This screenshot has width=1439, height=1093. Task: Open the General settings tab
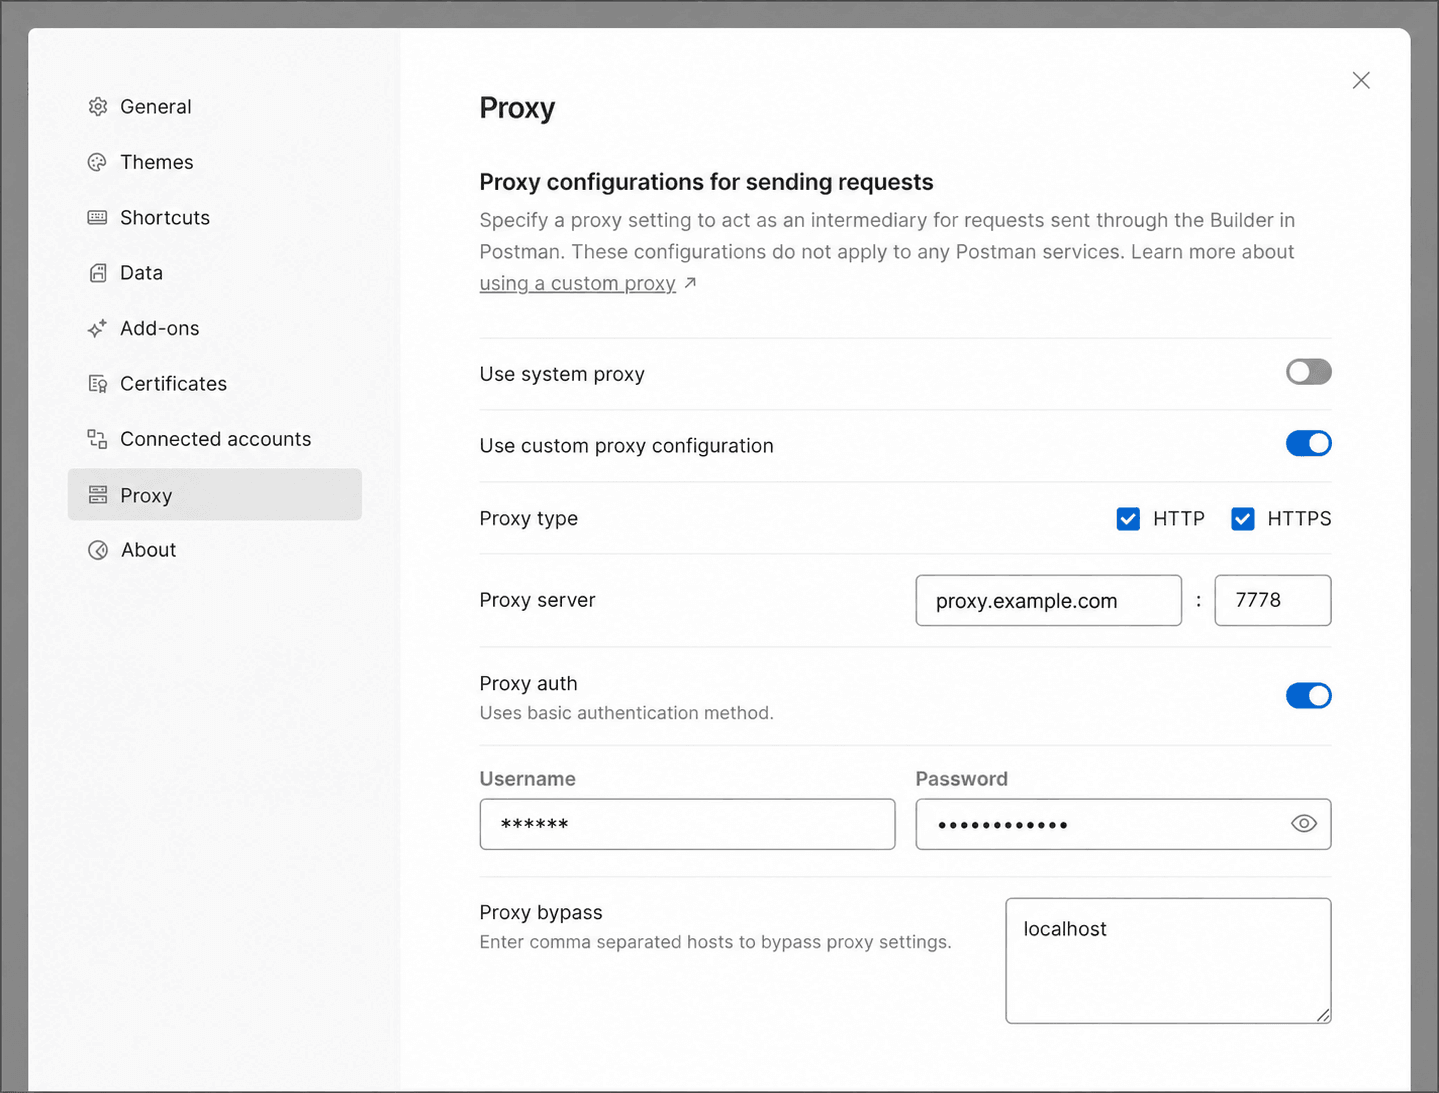coord(156,107)
